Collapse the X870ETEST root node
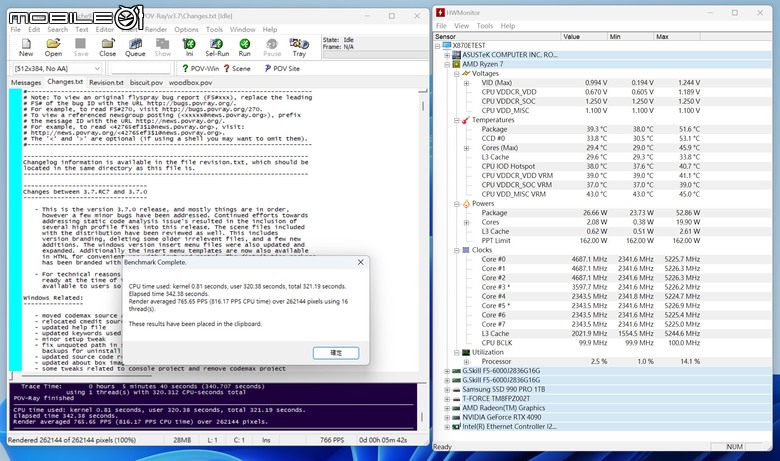Screen dimensions: 780x461 [438, 46]
